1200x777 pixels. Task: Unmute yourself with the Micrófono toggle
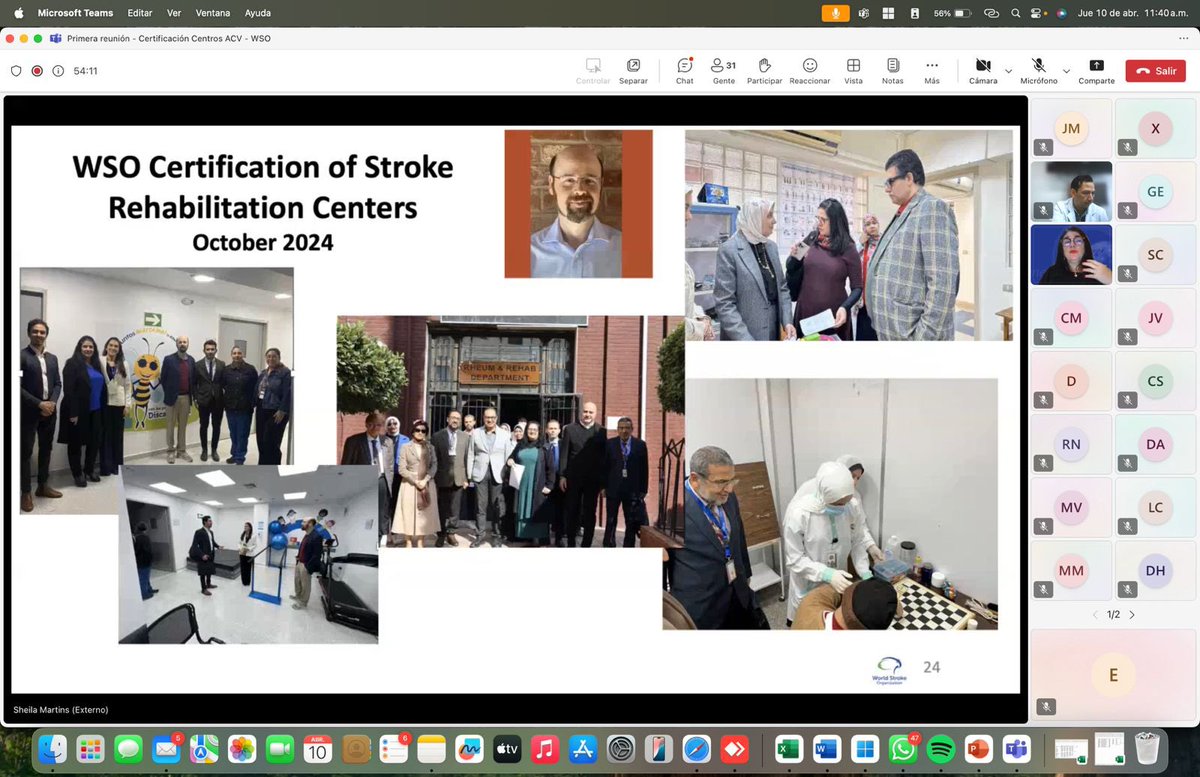pyautogui.click(x=1038, y=70)
